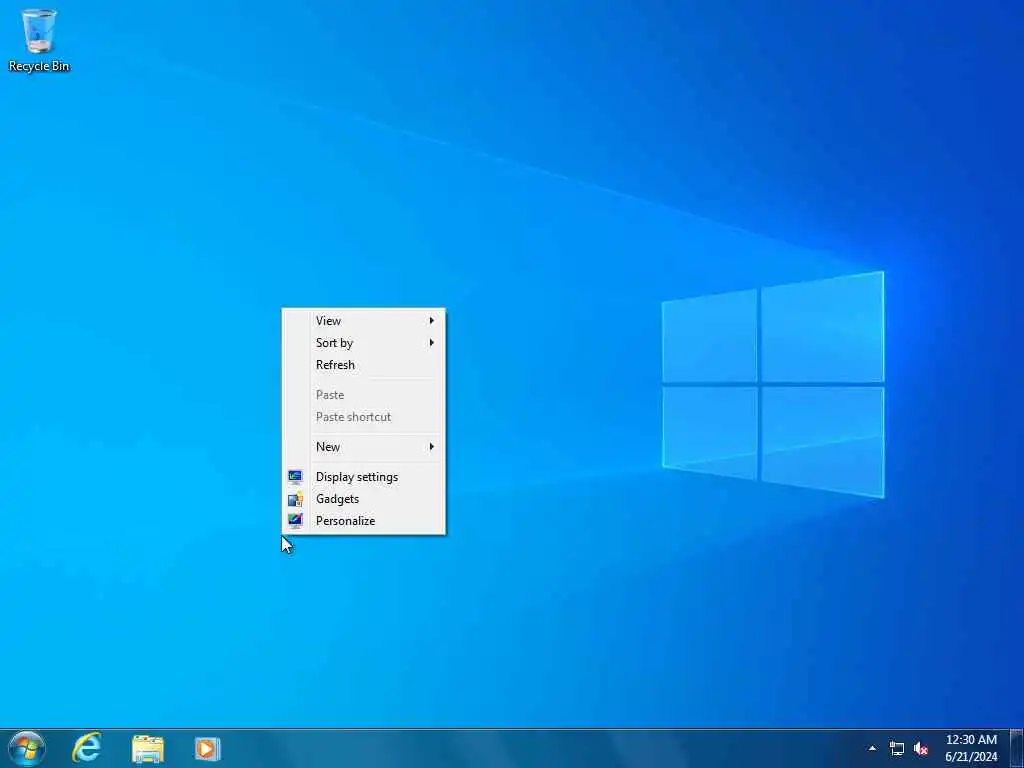This screenshot has width=1024, height=768.
Task: Open Windows Explorer folder in the taskbar
Action: coord(148,749)
